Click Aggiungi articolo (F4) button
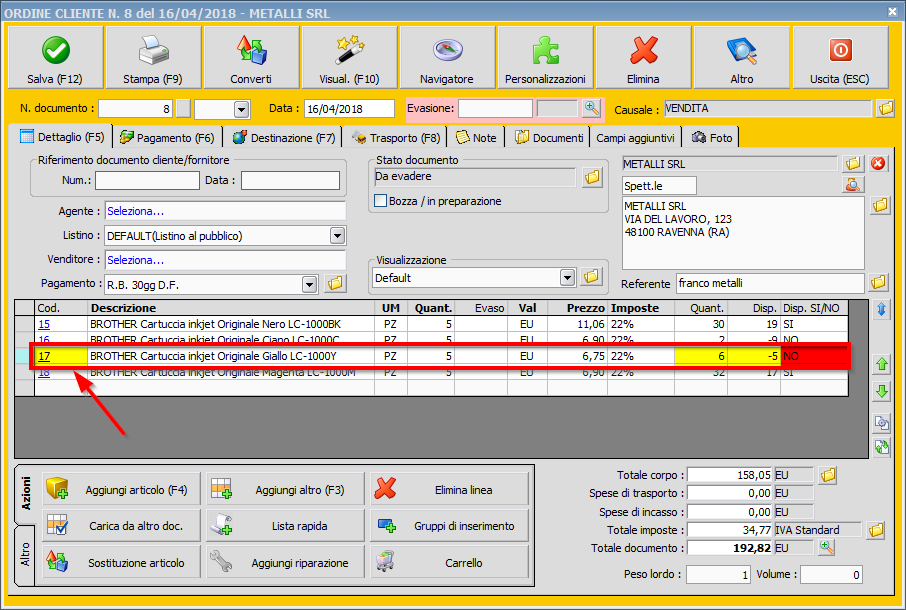Viewport: 906px width, 610px height. pos(121,489)
